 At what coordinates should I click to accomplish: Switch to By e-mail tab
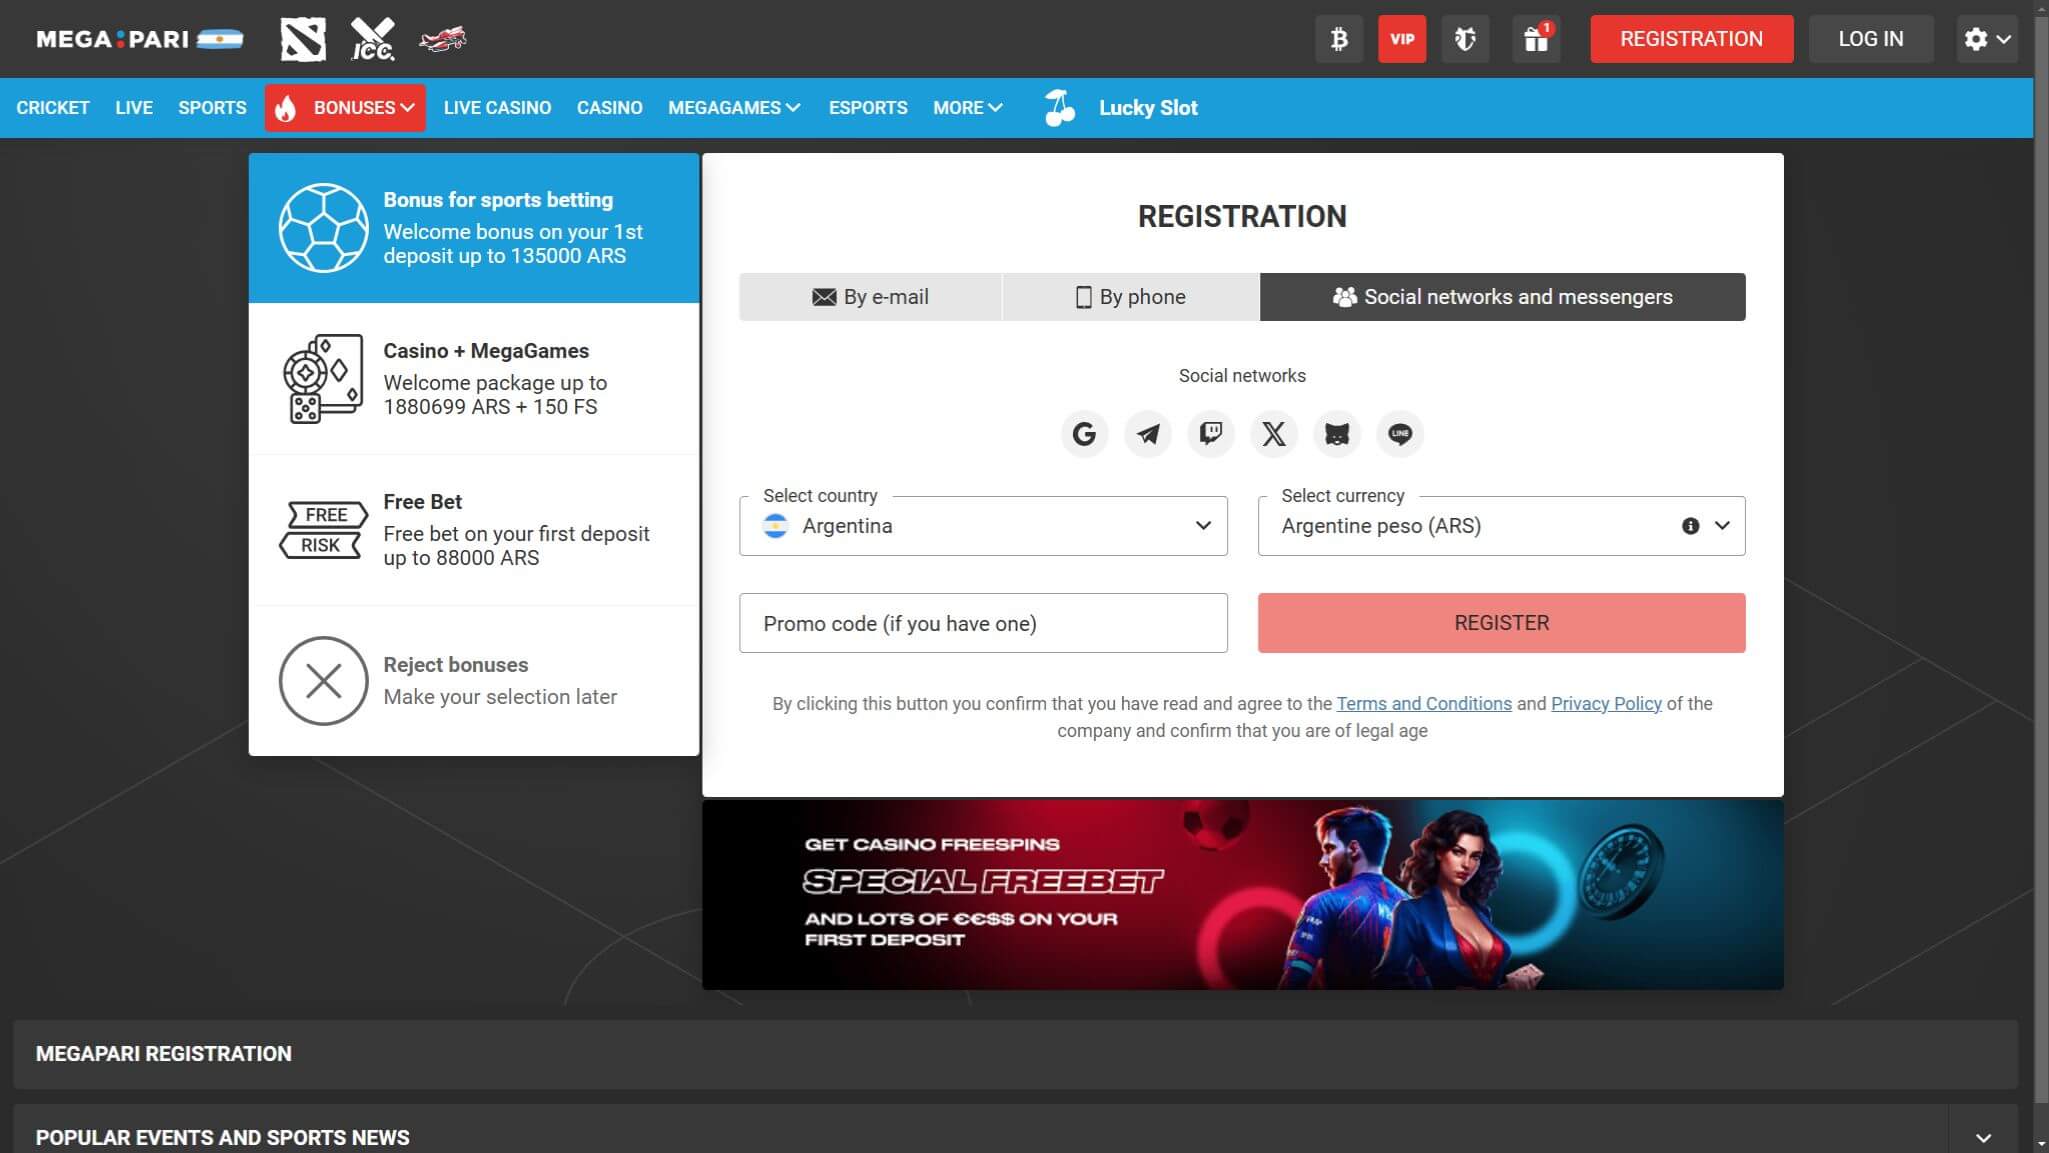coord(870,297)
